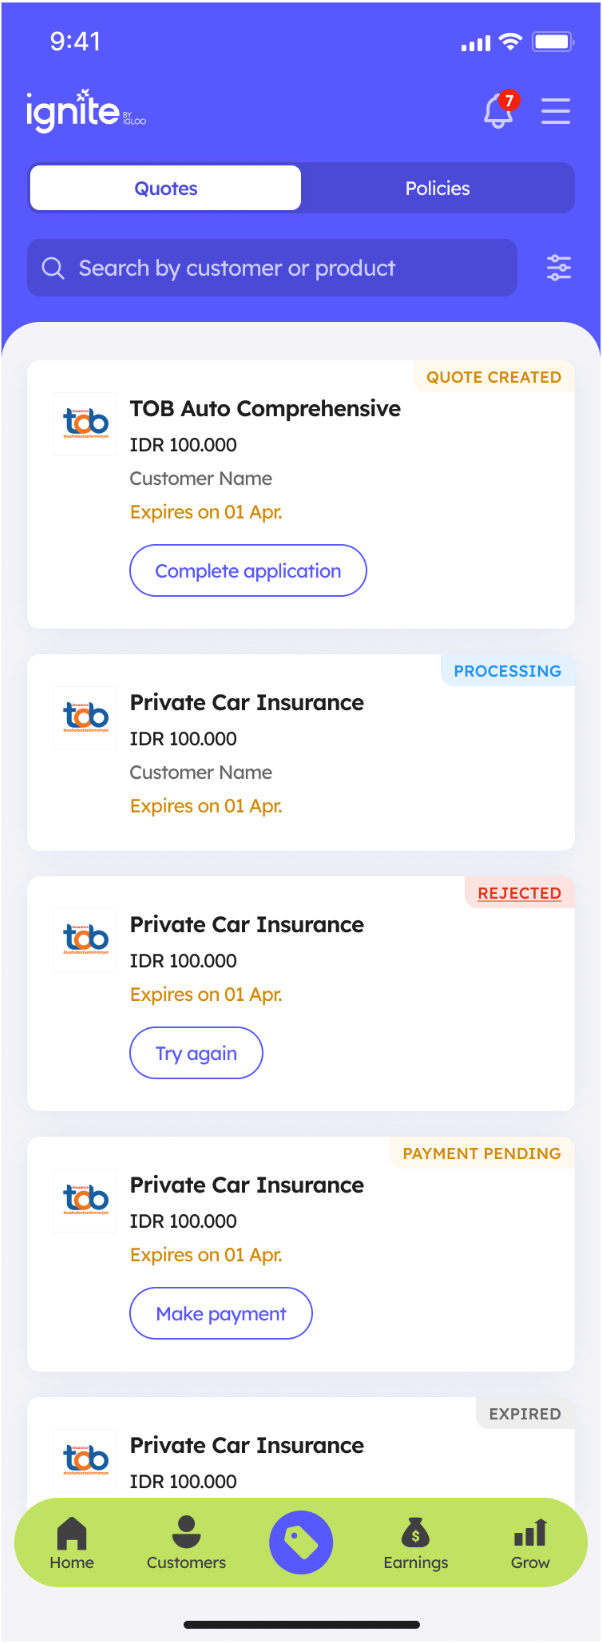Focus the customer or product search field
Image resolution: width=602 pixels, height=1643 pixels.
click(x=272, y=268)
